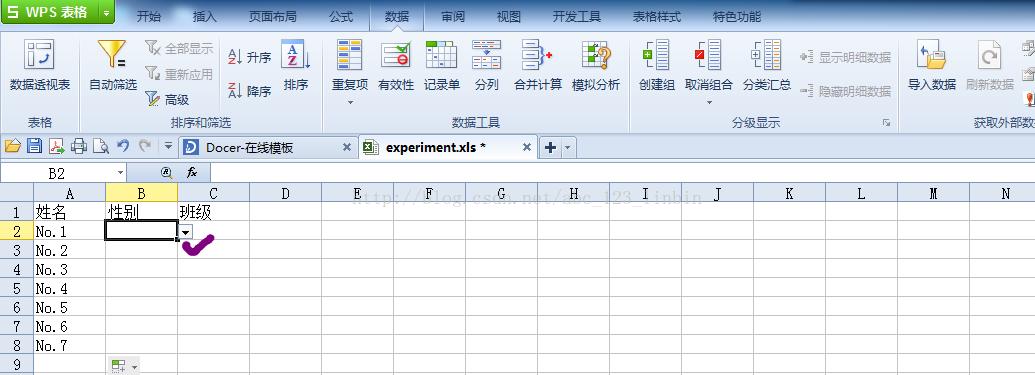
Task: Open the 特色功能 ribbon tab
Action: click(737, 17)
